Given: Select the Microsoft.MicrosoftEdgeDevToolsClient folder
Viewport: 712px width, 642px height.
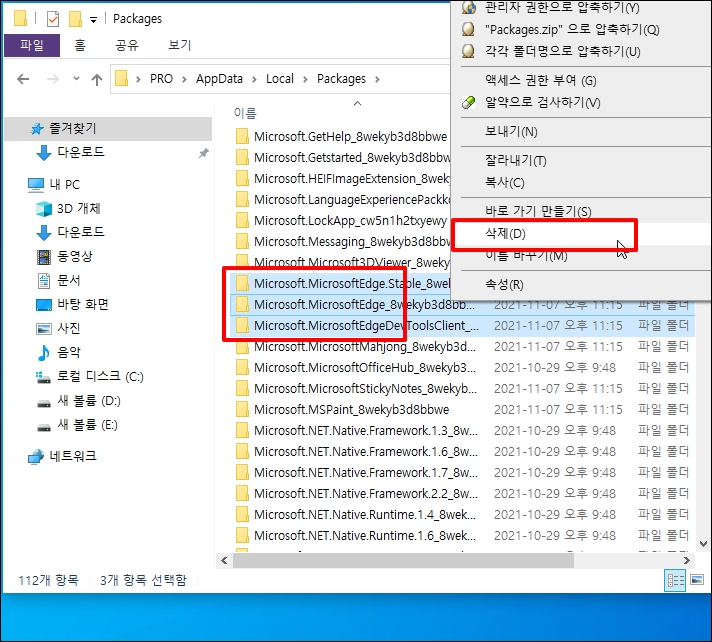Looking at the screenshot, I should (x=462, y=326).
